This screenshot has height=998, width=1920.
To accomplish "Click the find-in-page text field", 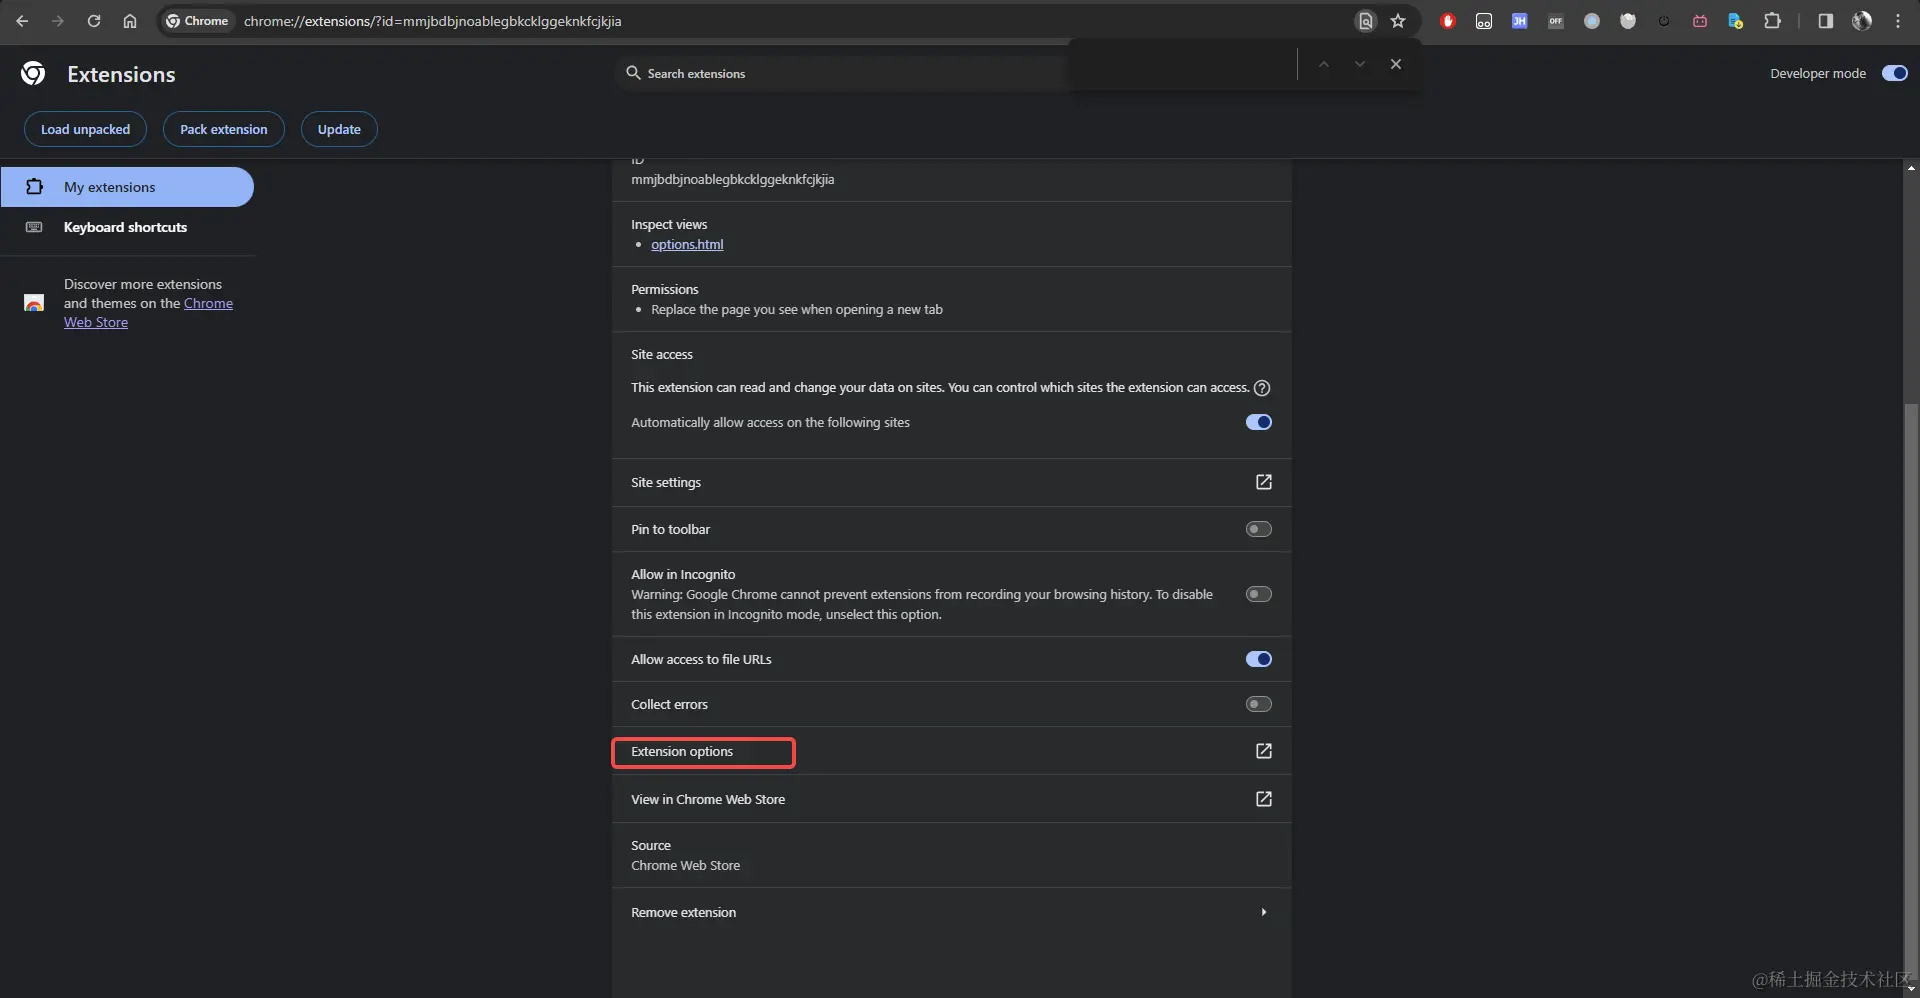I will 1182,64.
